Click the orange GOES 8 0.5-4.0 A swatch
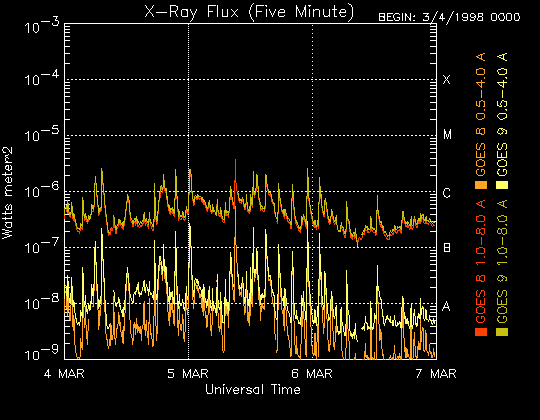 point(481,185)
